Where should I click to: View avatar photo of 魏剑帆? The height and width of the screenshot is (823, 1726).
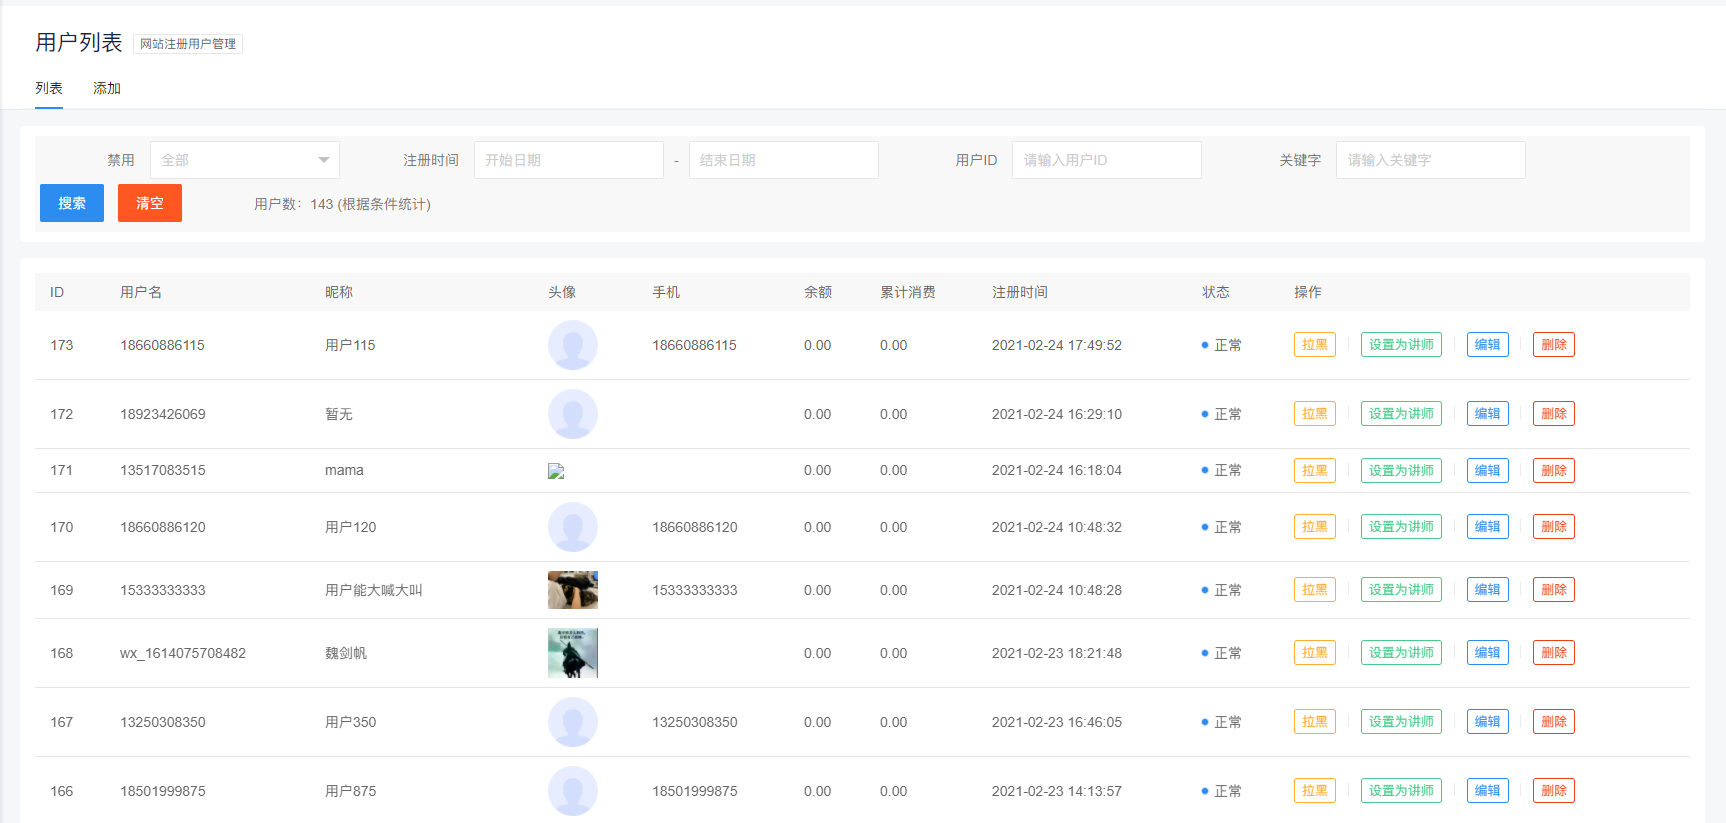(x=573, y=653)
